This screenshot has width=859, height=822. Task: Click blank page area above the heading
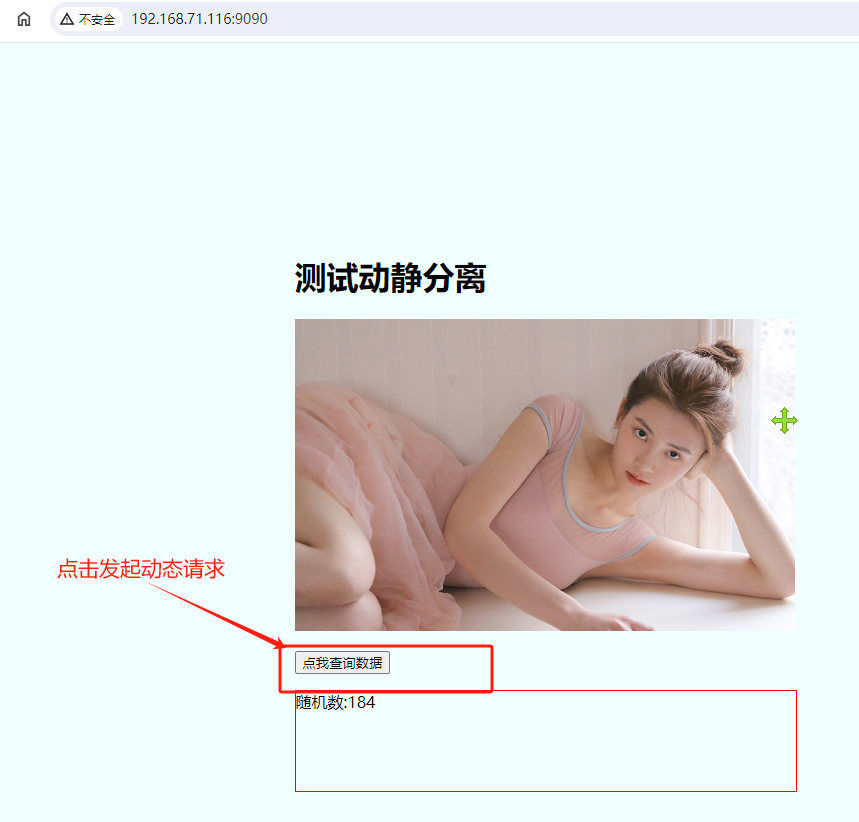coord(430,150)
